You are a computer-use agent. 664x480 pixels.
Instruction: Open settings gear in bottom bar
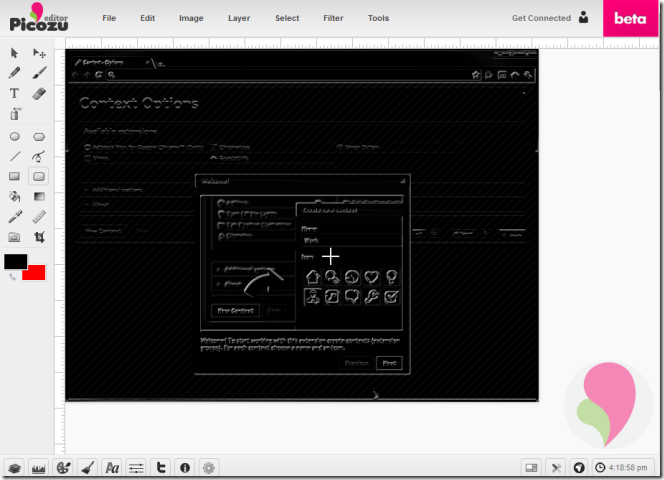click(209, 467)
